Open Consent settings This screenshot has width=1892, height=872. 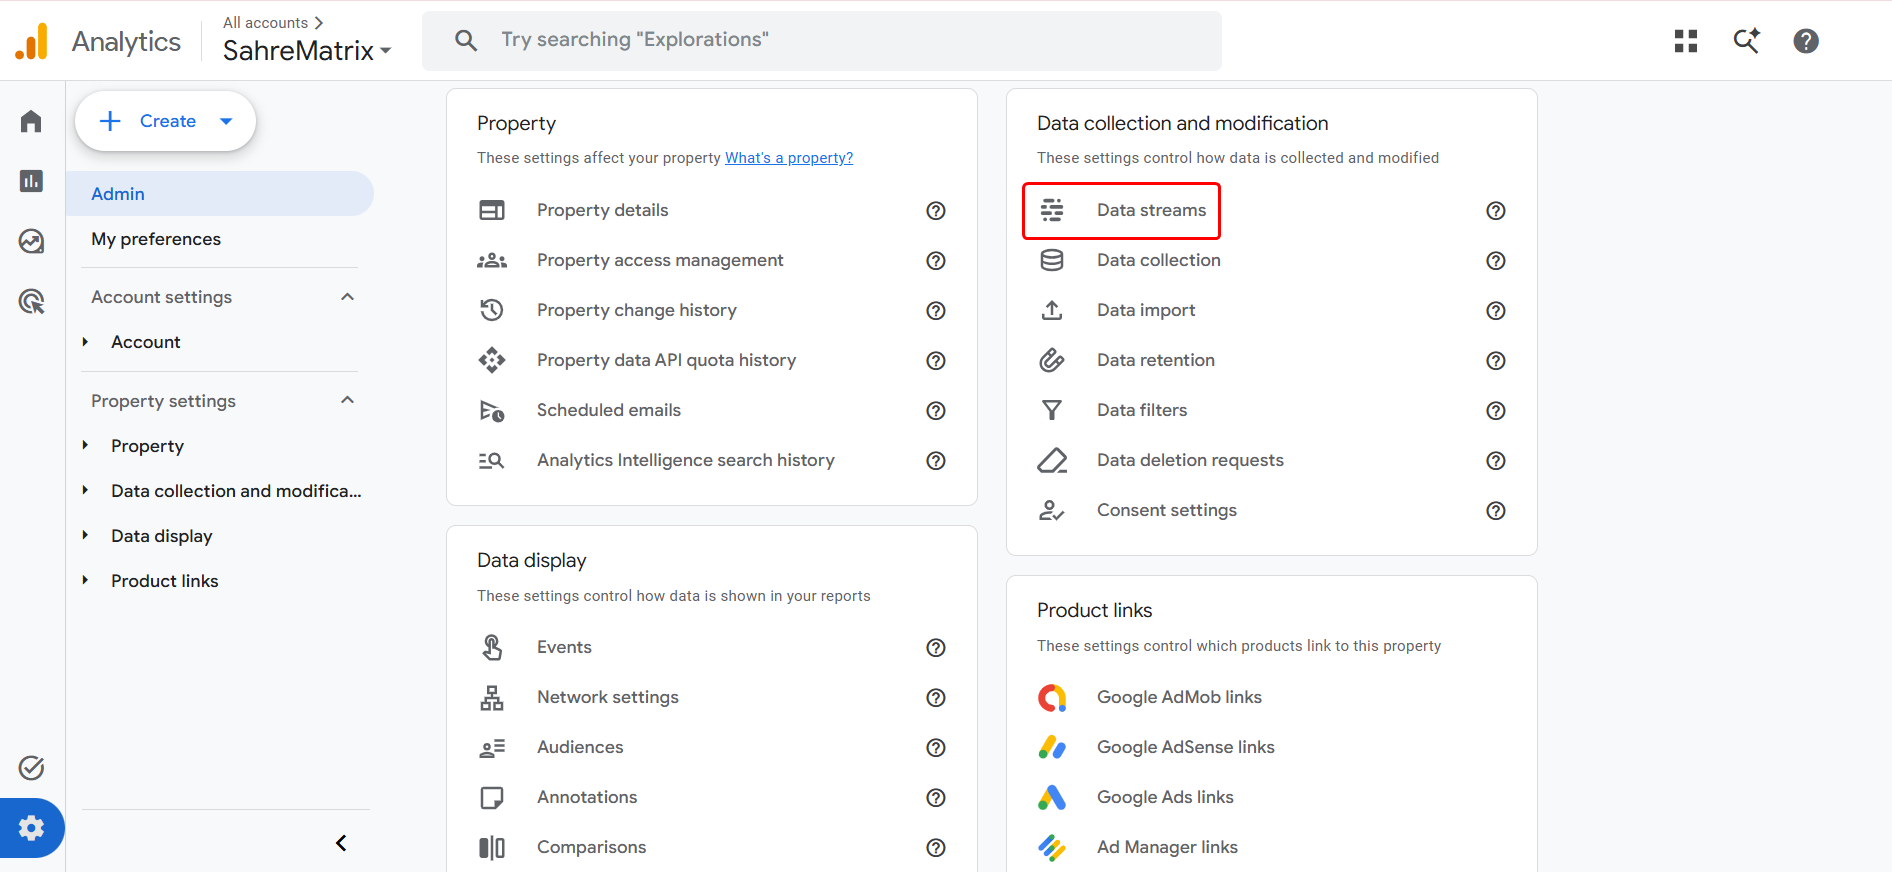[x=1167, y=510]
